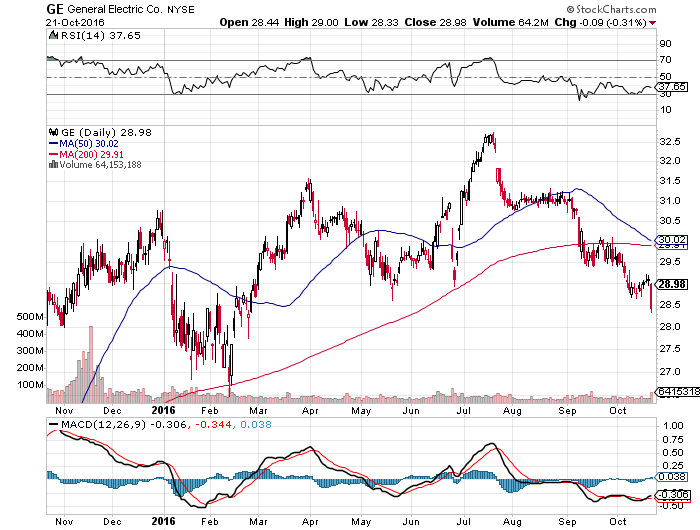
Task: Click the 30.02 MA(50) price tag
Action: (x=671, y=240)
